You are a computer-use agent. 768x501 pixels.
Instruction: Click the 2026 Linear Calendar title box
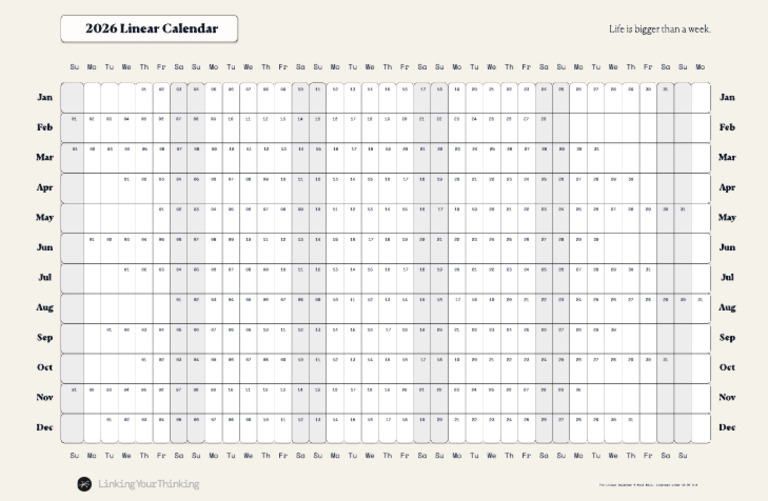pyautogui.click(x=151, y=29)
